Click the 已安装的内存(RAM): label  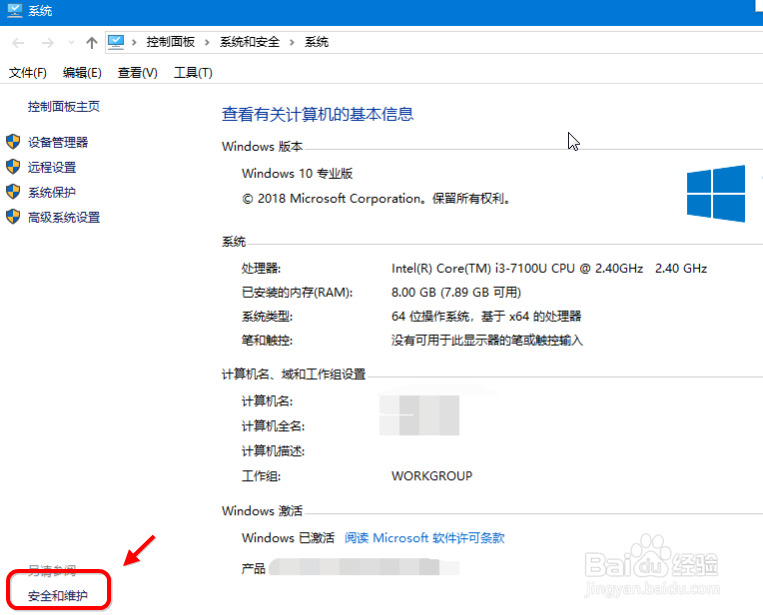pos(297,292)
